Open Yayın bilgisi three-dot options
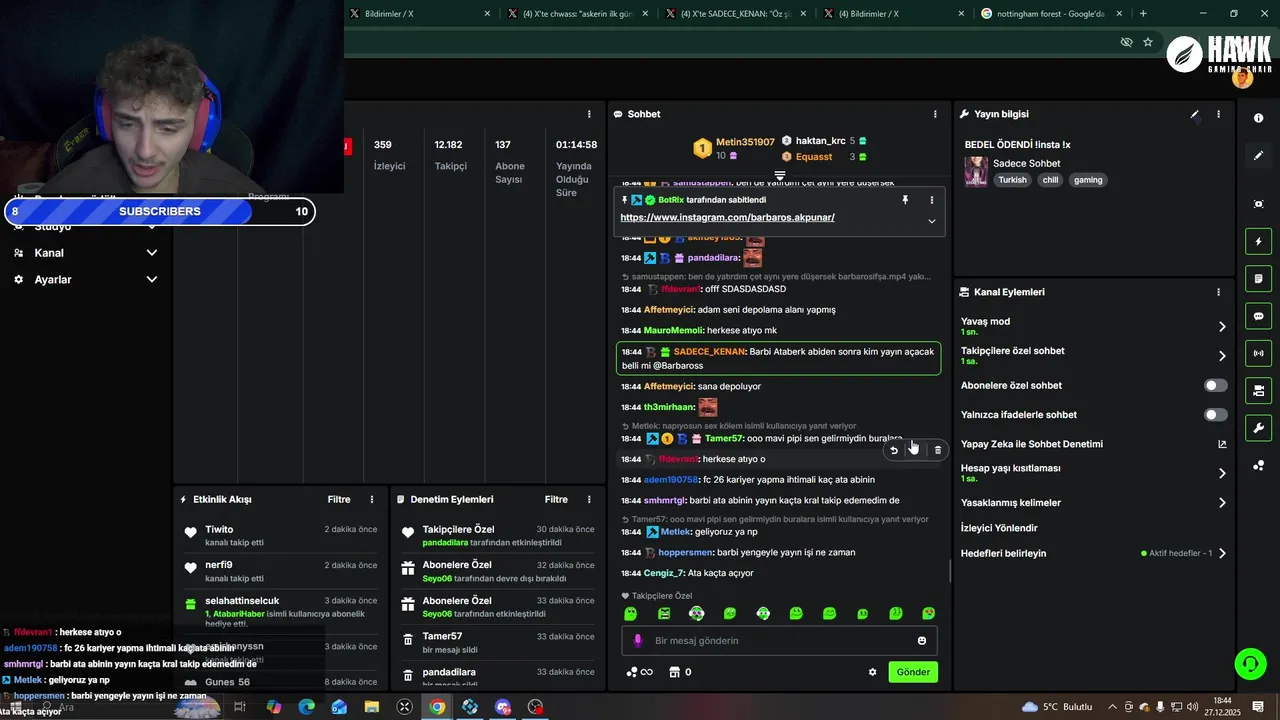 coord(1218,114)
